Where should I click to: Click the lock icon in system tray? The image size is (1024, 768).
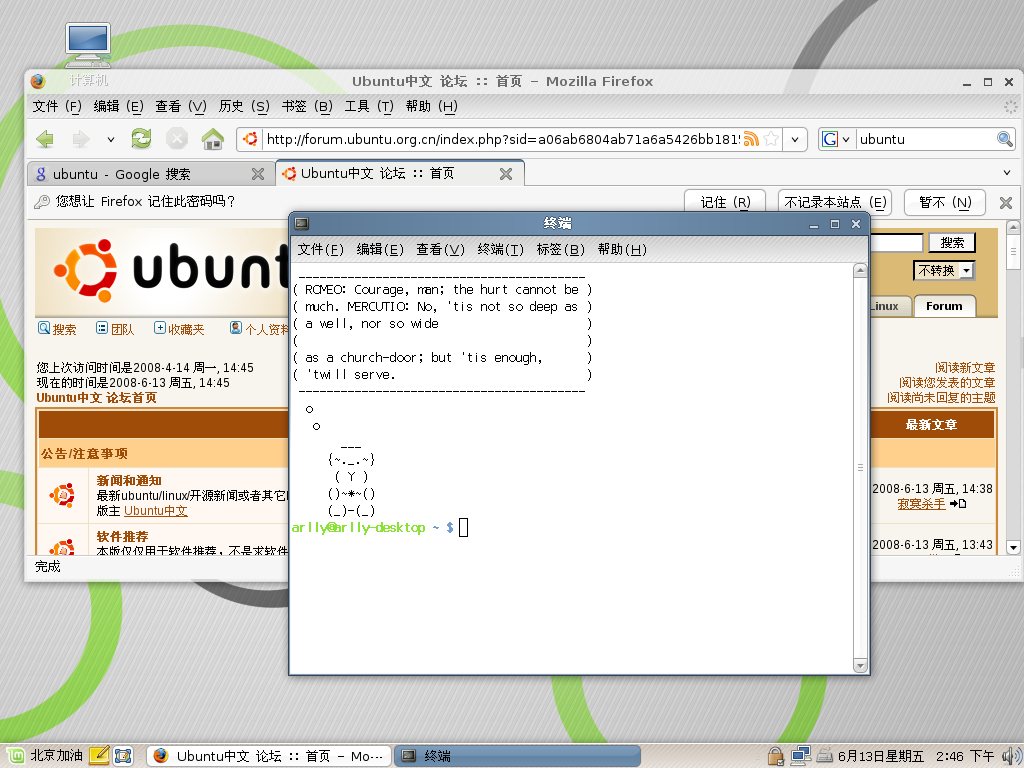coord(775,756)
